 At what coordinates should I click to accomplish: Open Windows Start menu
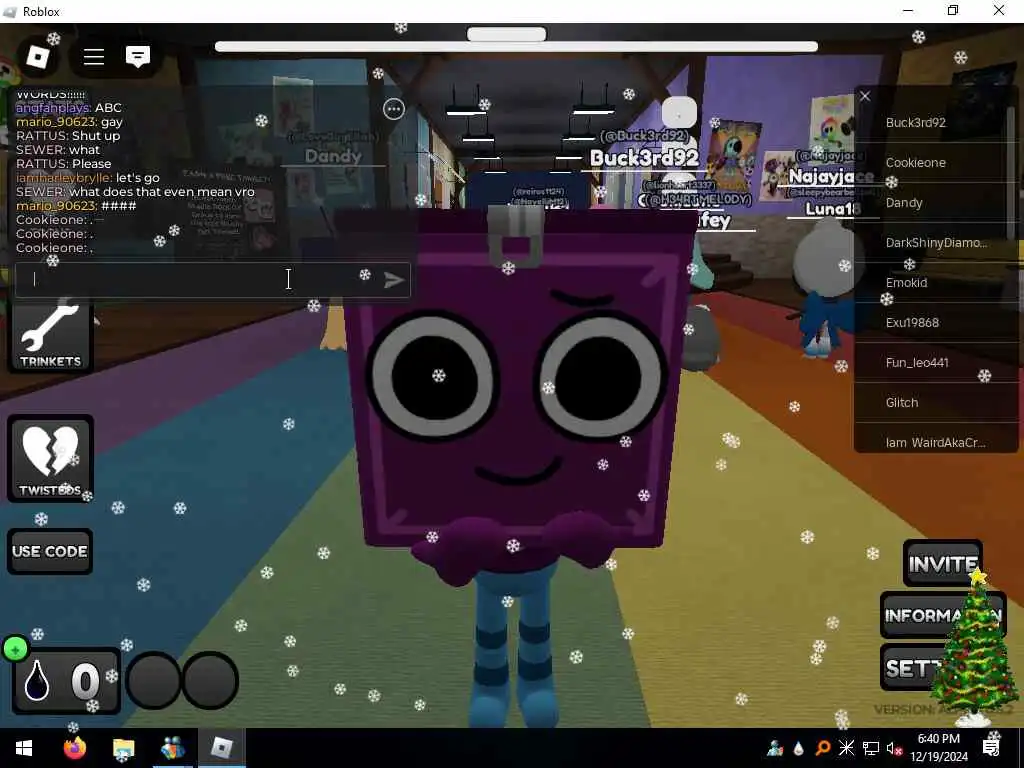click(24, 748)
